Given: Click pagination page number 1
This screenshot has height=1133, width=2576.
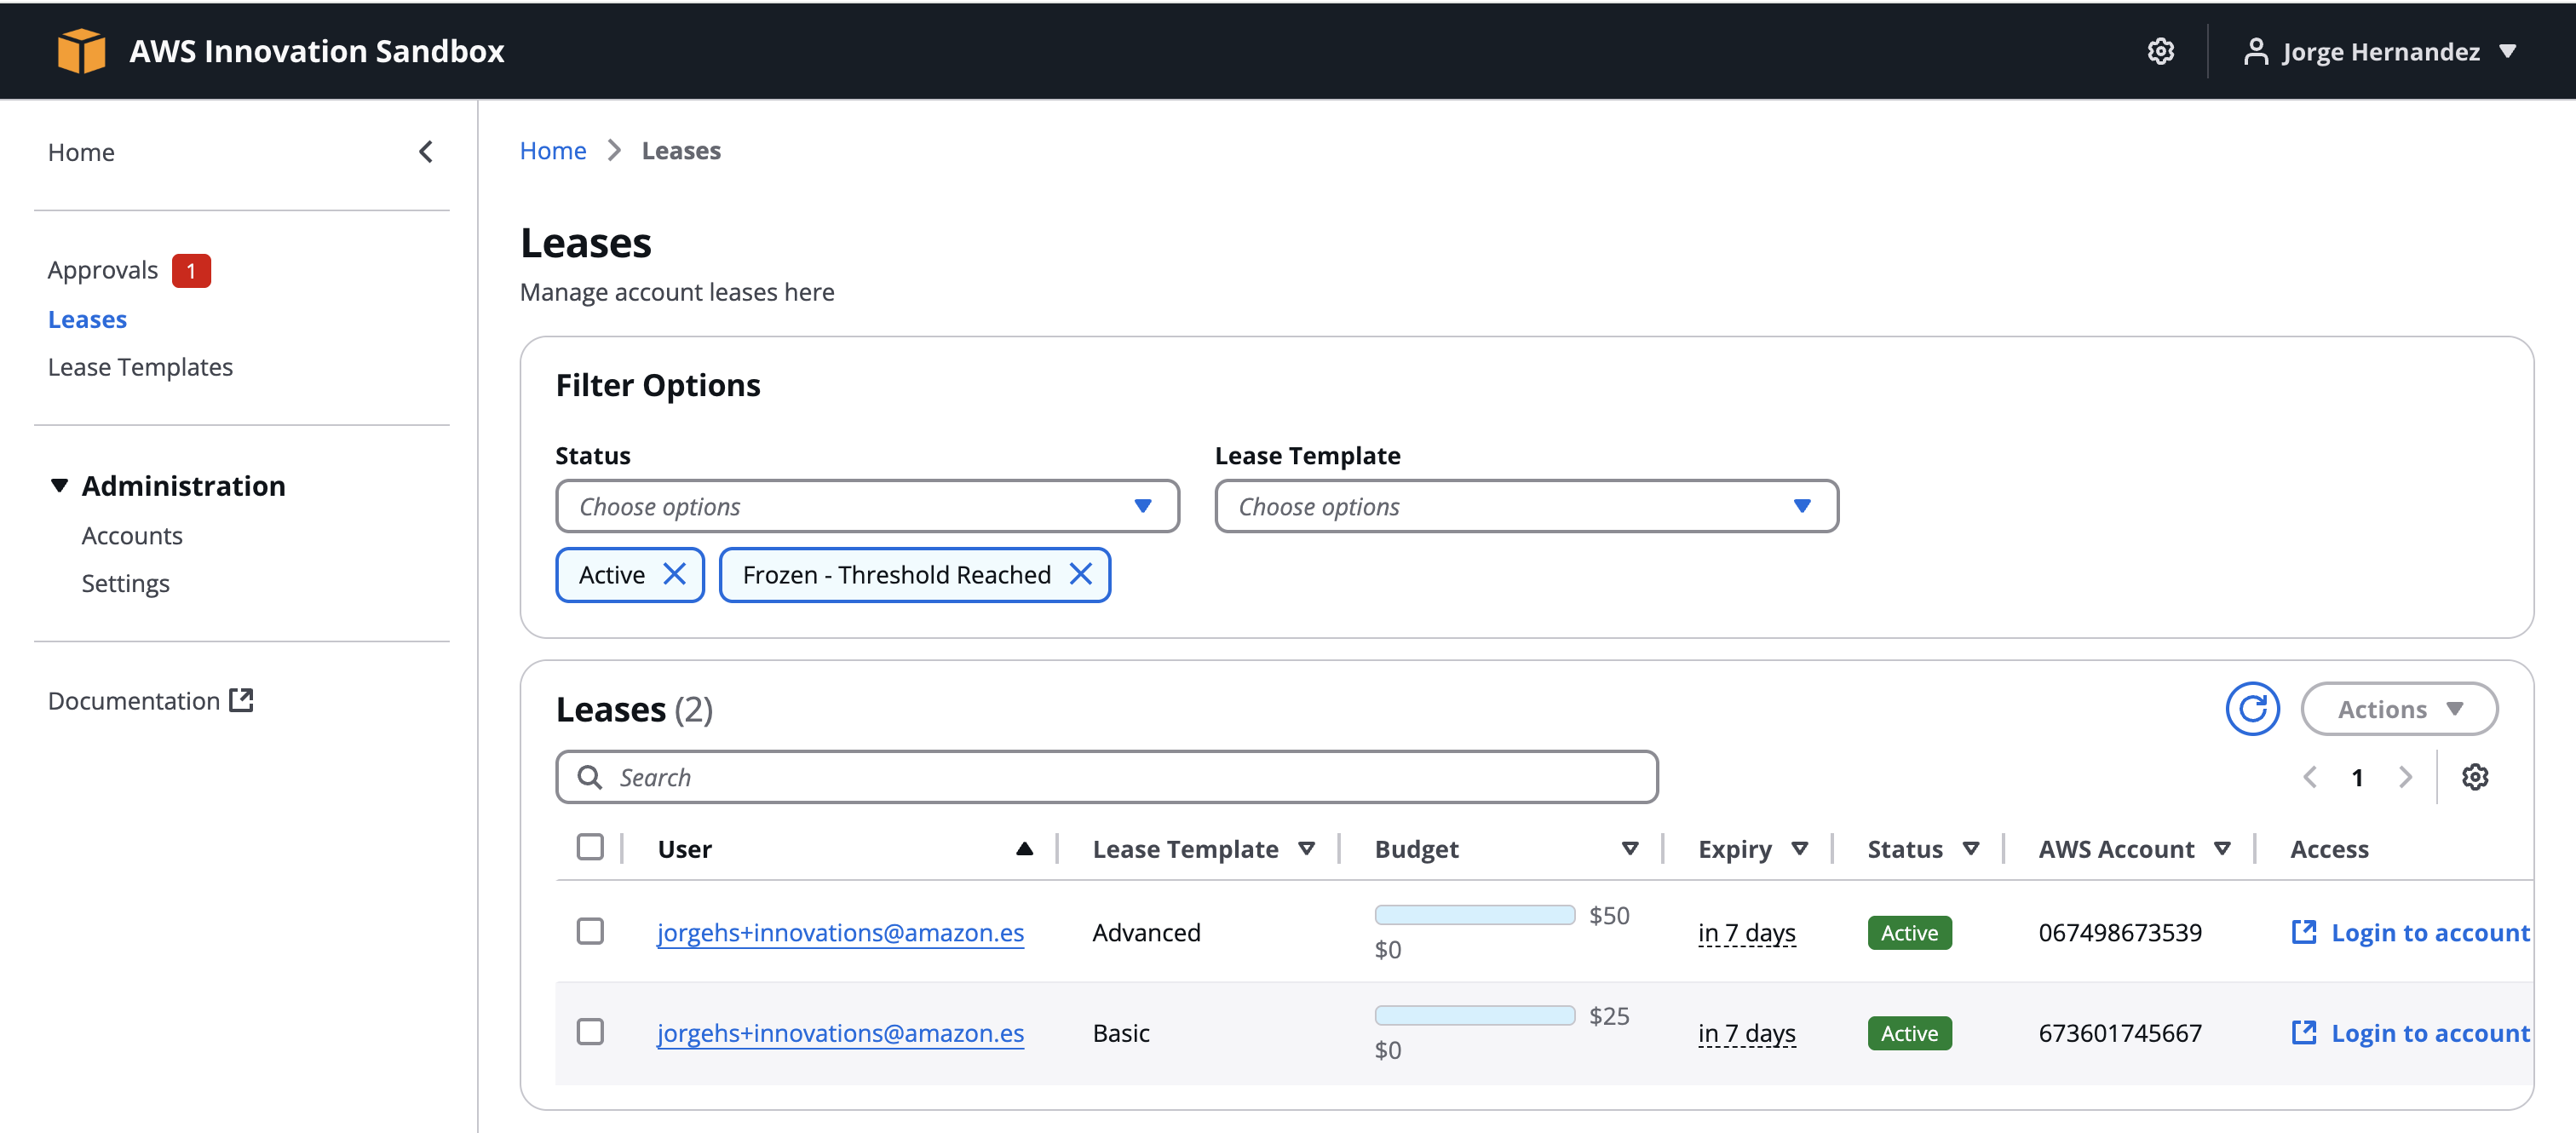Looking at the screenshot, I should click(x=2357, y=777).
